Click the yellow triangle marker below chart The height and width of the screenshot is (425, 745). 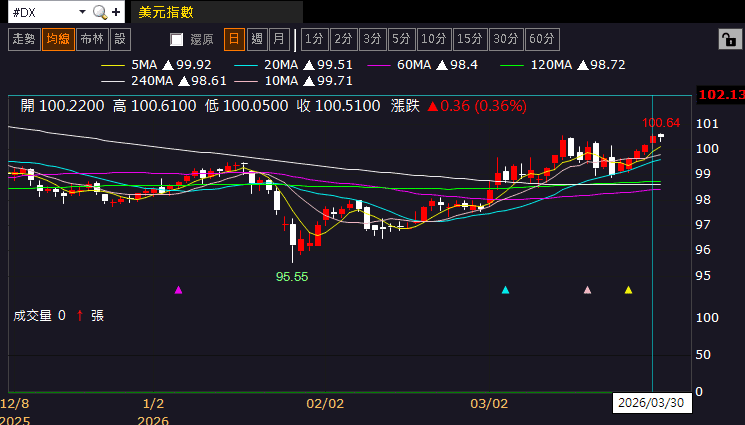coord(629,290)
